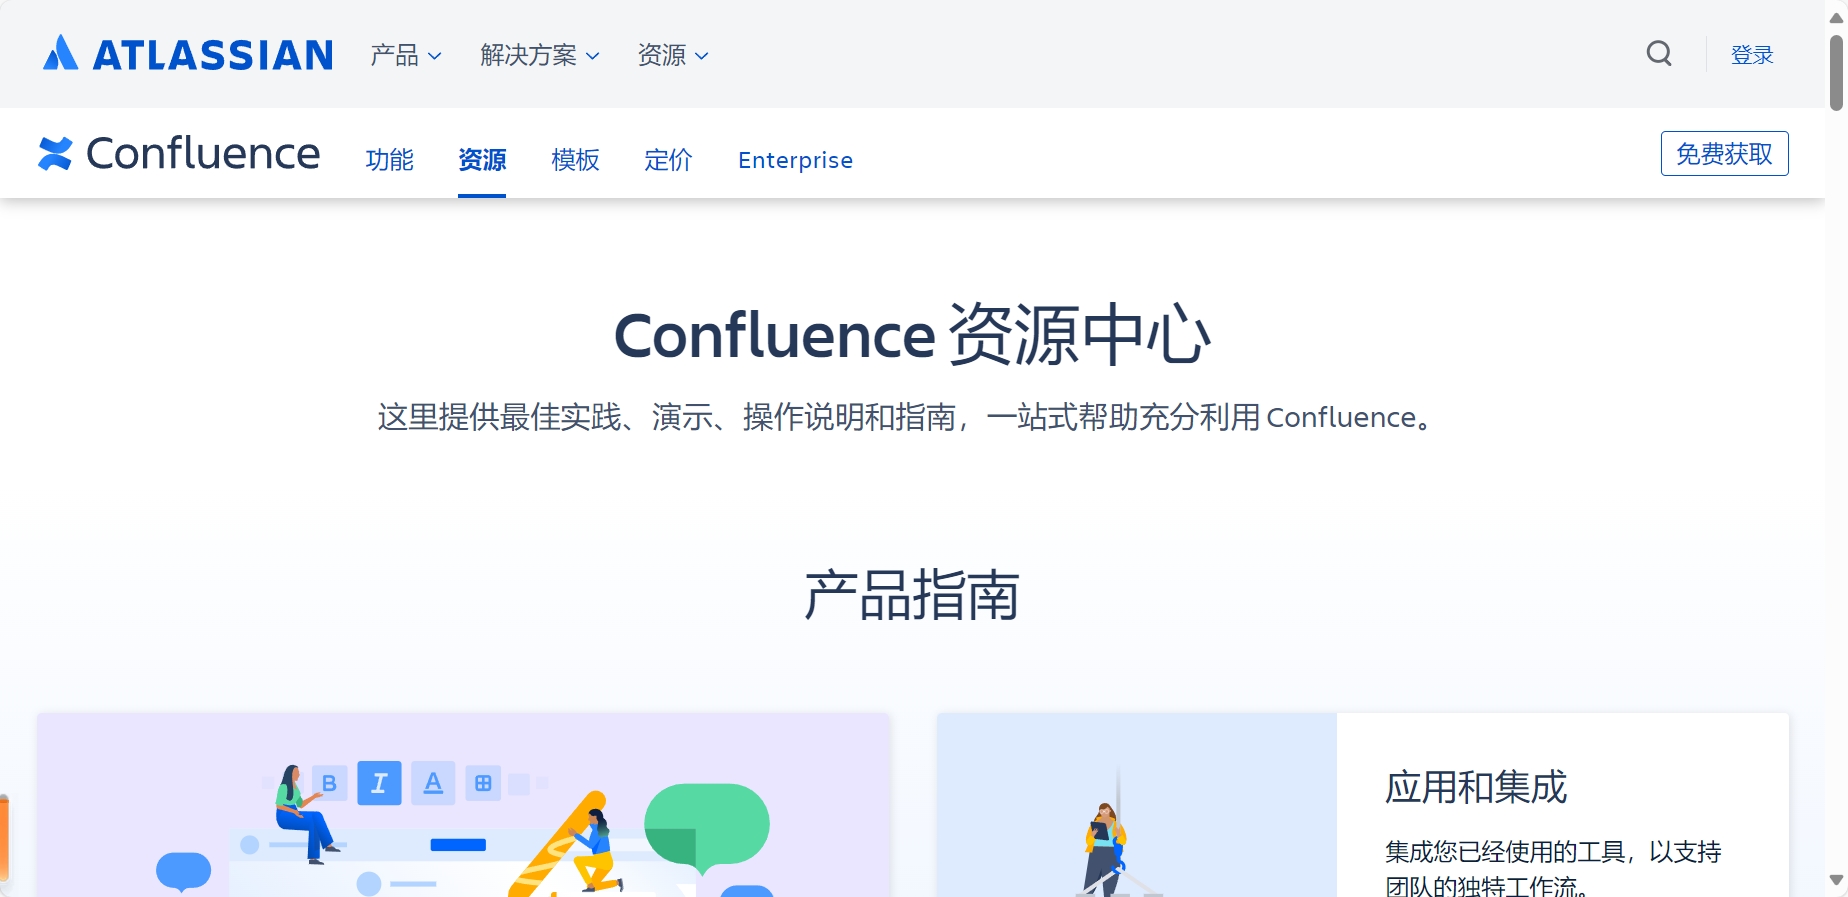Open the search magnifier icon

click(1659, 54)
